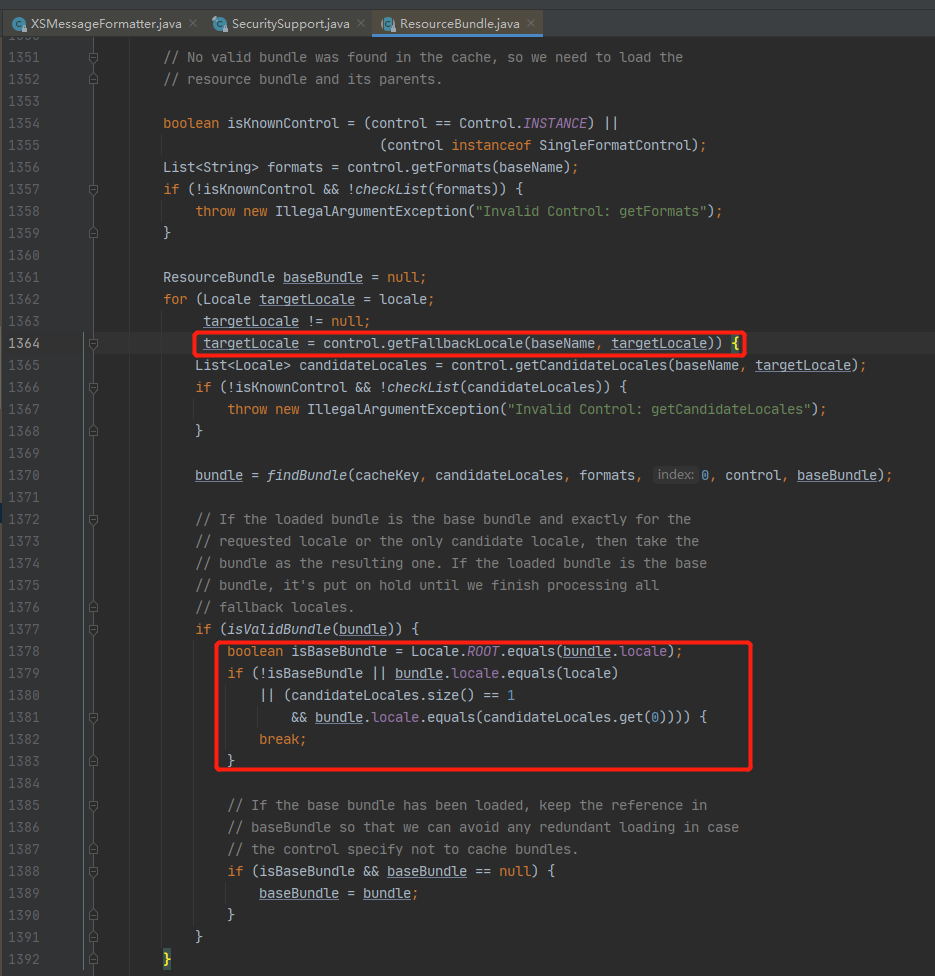Click line number 1370 in the gutter
This screenshot has height=976, width=935.
pyautogui.click(x=24, y=475)
